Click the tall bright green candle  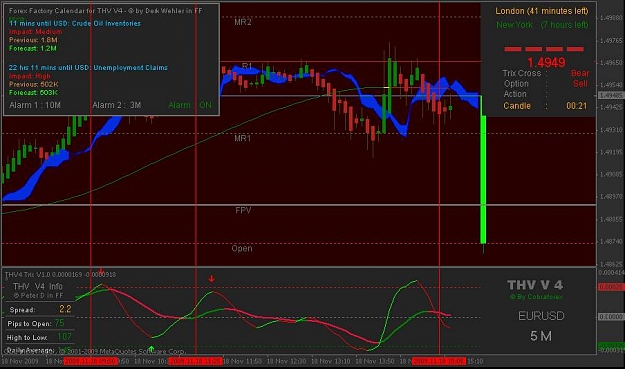pos(483,179)
